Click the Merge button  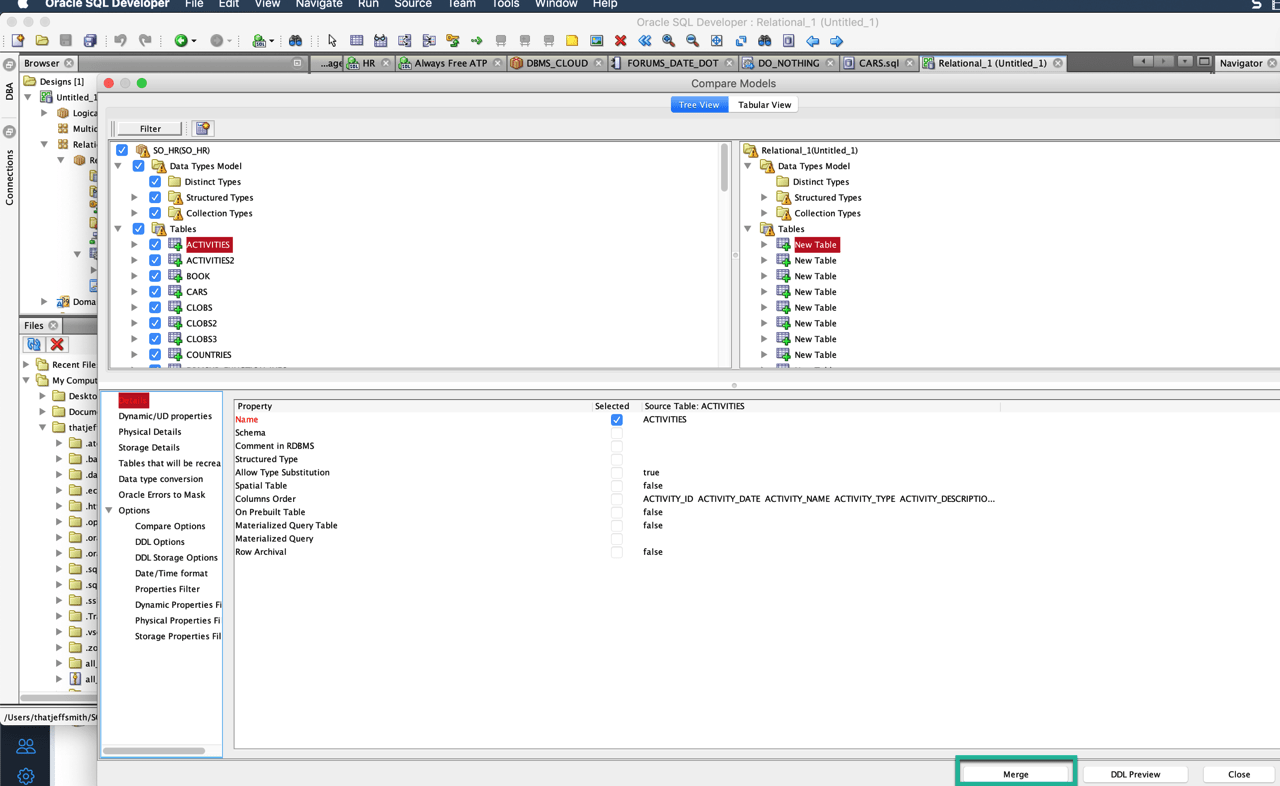pyautogui.click(x=1015, y=773)
